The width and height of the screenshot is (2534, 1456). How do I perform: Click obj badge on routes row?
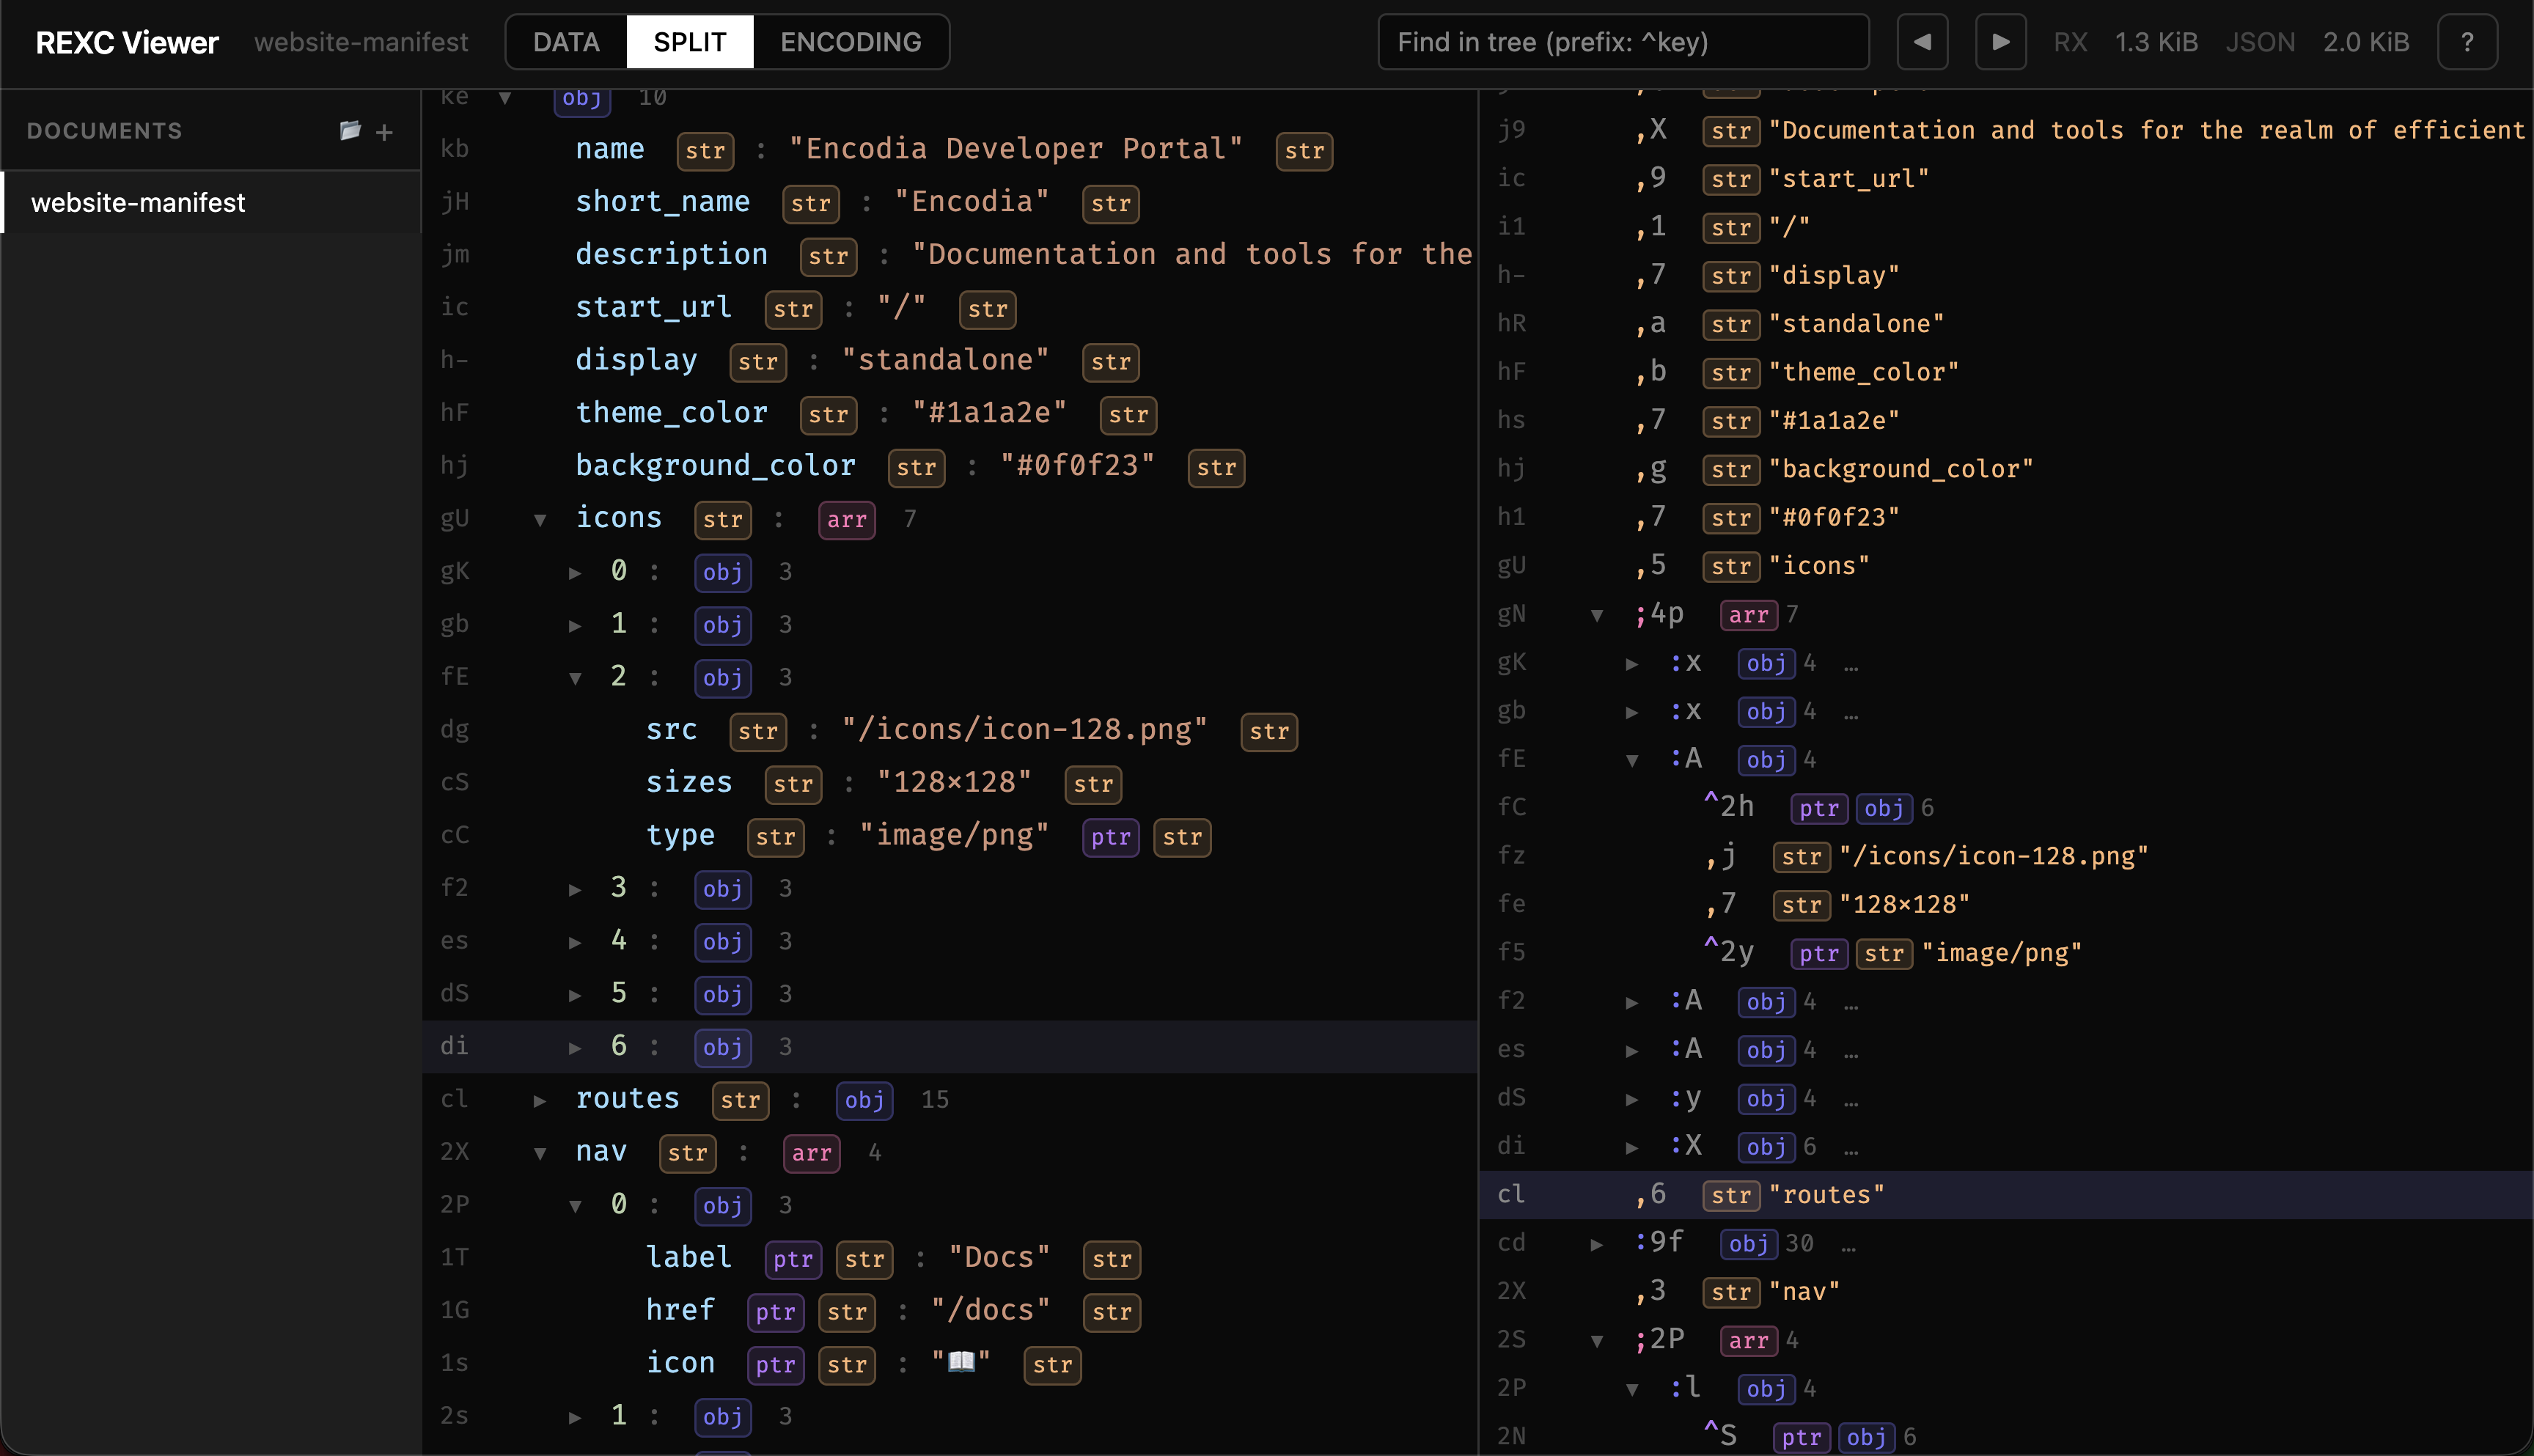click(864, 1100)
